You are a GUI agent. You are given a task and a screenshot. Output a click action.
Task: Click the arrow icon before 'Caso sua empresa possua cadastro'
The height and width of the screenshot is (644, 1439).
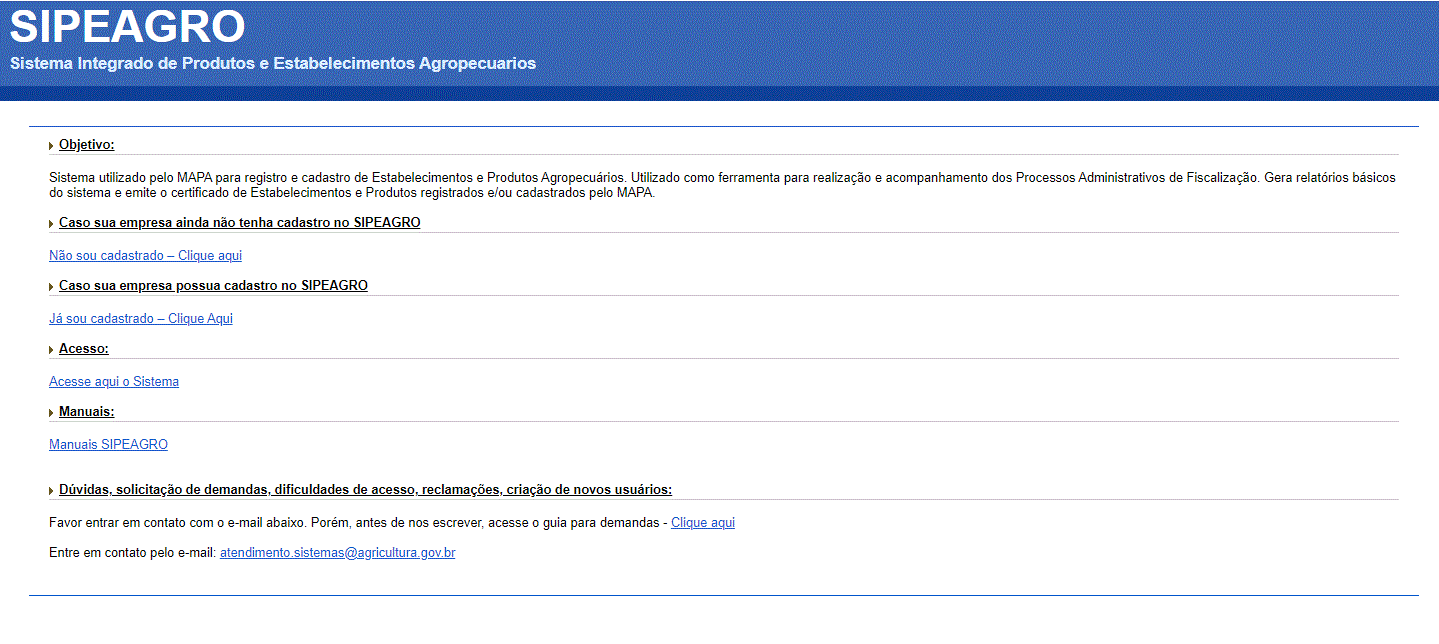[51, 287]
